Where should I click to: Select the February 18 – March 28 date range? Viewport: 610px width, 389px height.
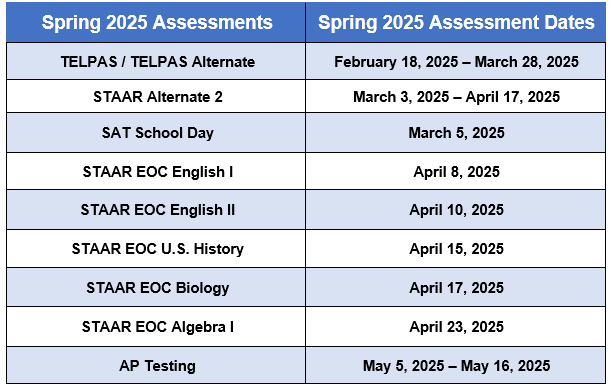pyautogui.click(x=456, y=61)
